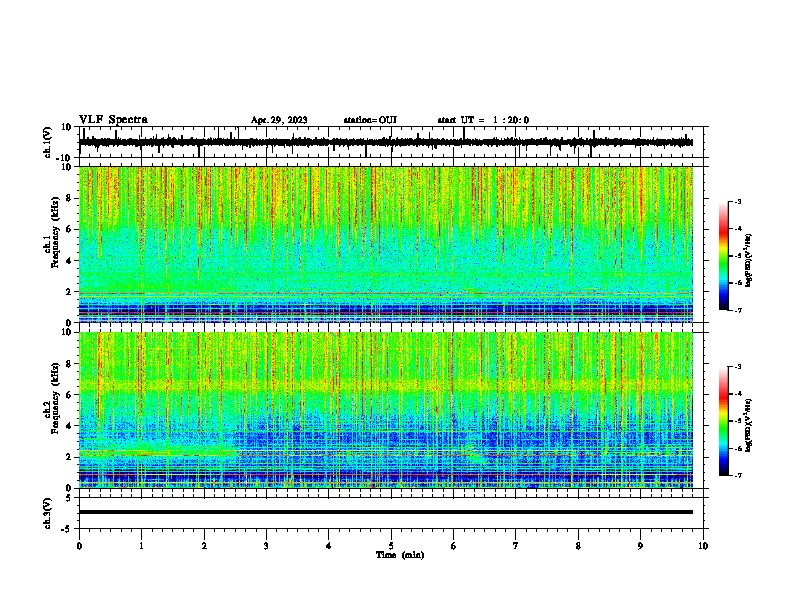Screen dimensions: 792x612
Task: Click the time axis tick label '8'
Action: (578, 546)
